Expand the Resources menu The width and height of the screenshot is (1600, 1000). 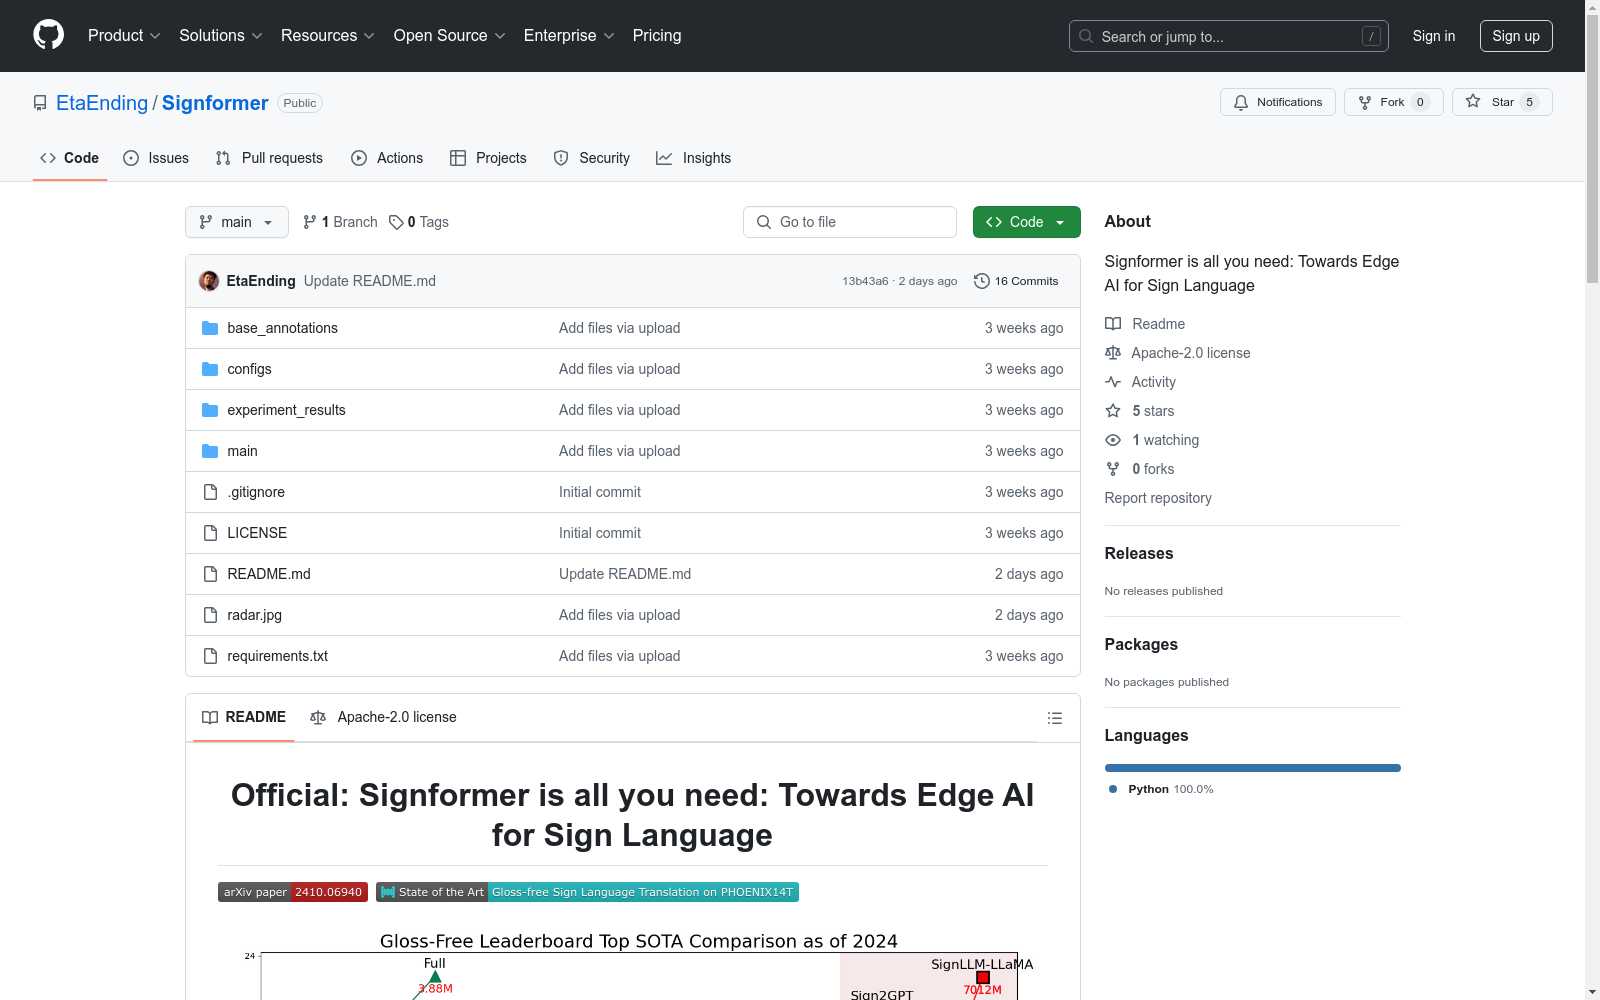point(328,35)
